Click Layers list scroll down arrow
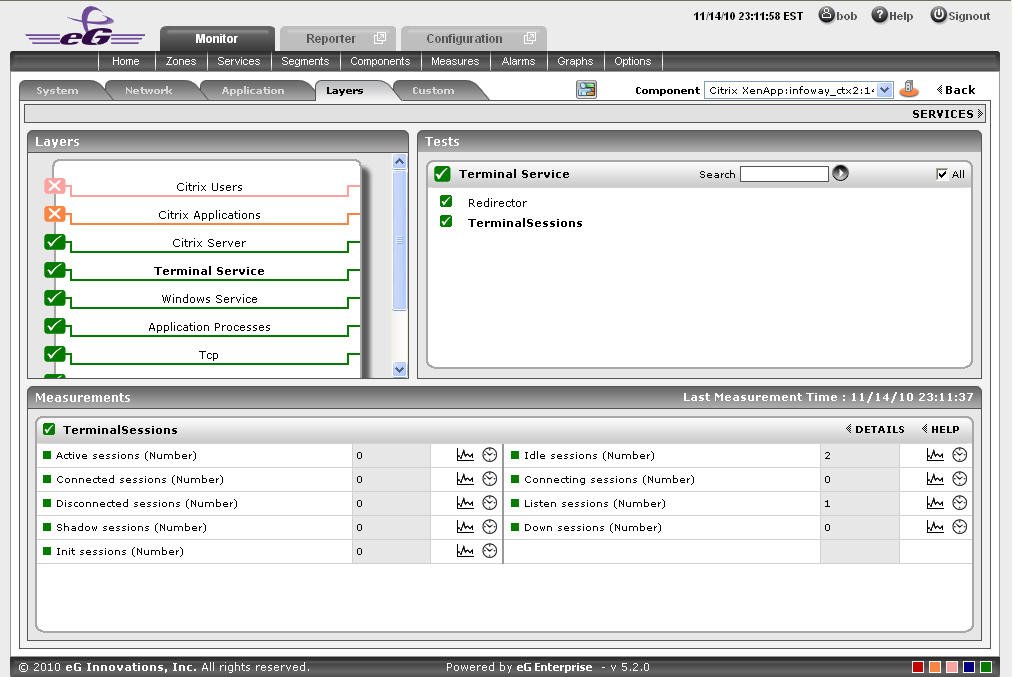 click(x=400, y=370)
